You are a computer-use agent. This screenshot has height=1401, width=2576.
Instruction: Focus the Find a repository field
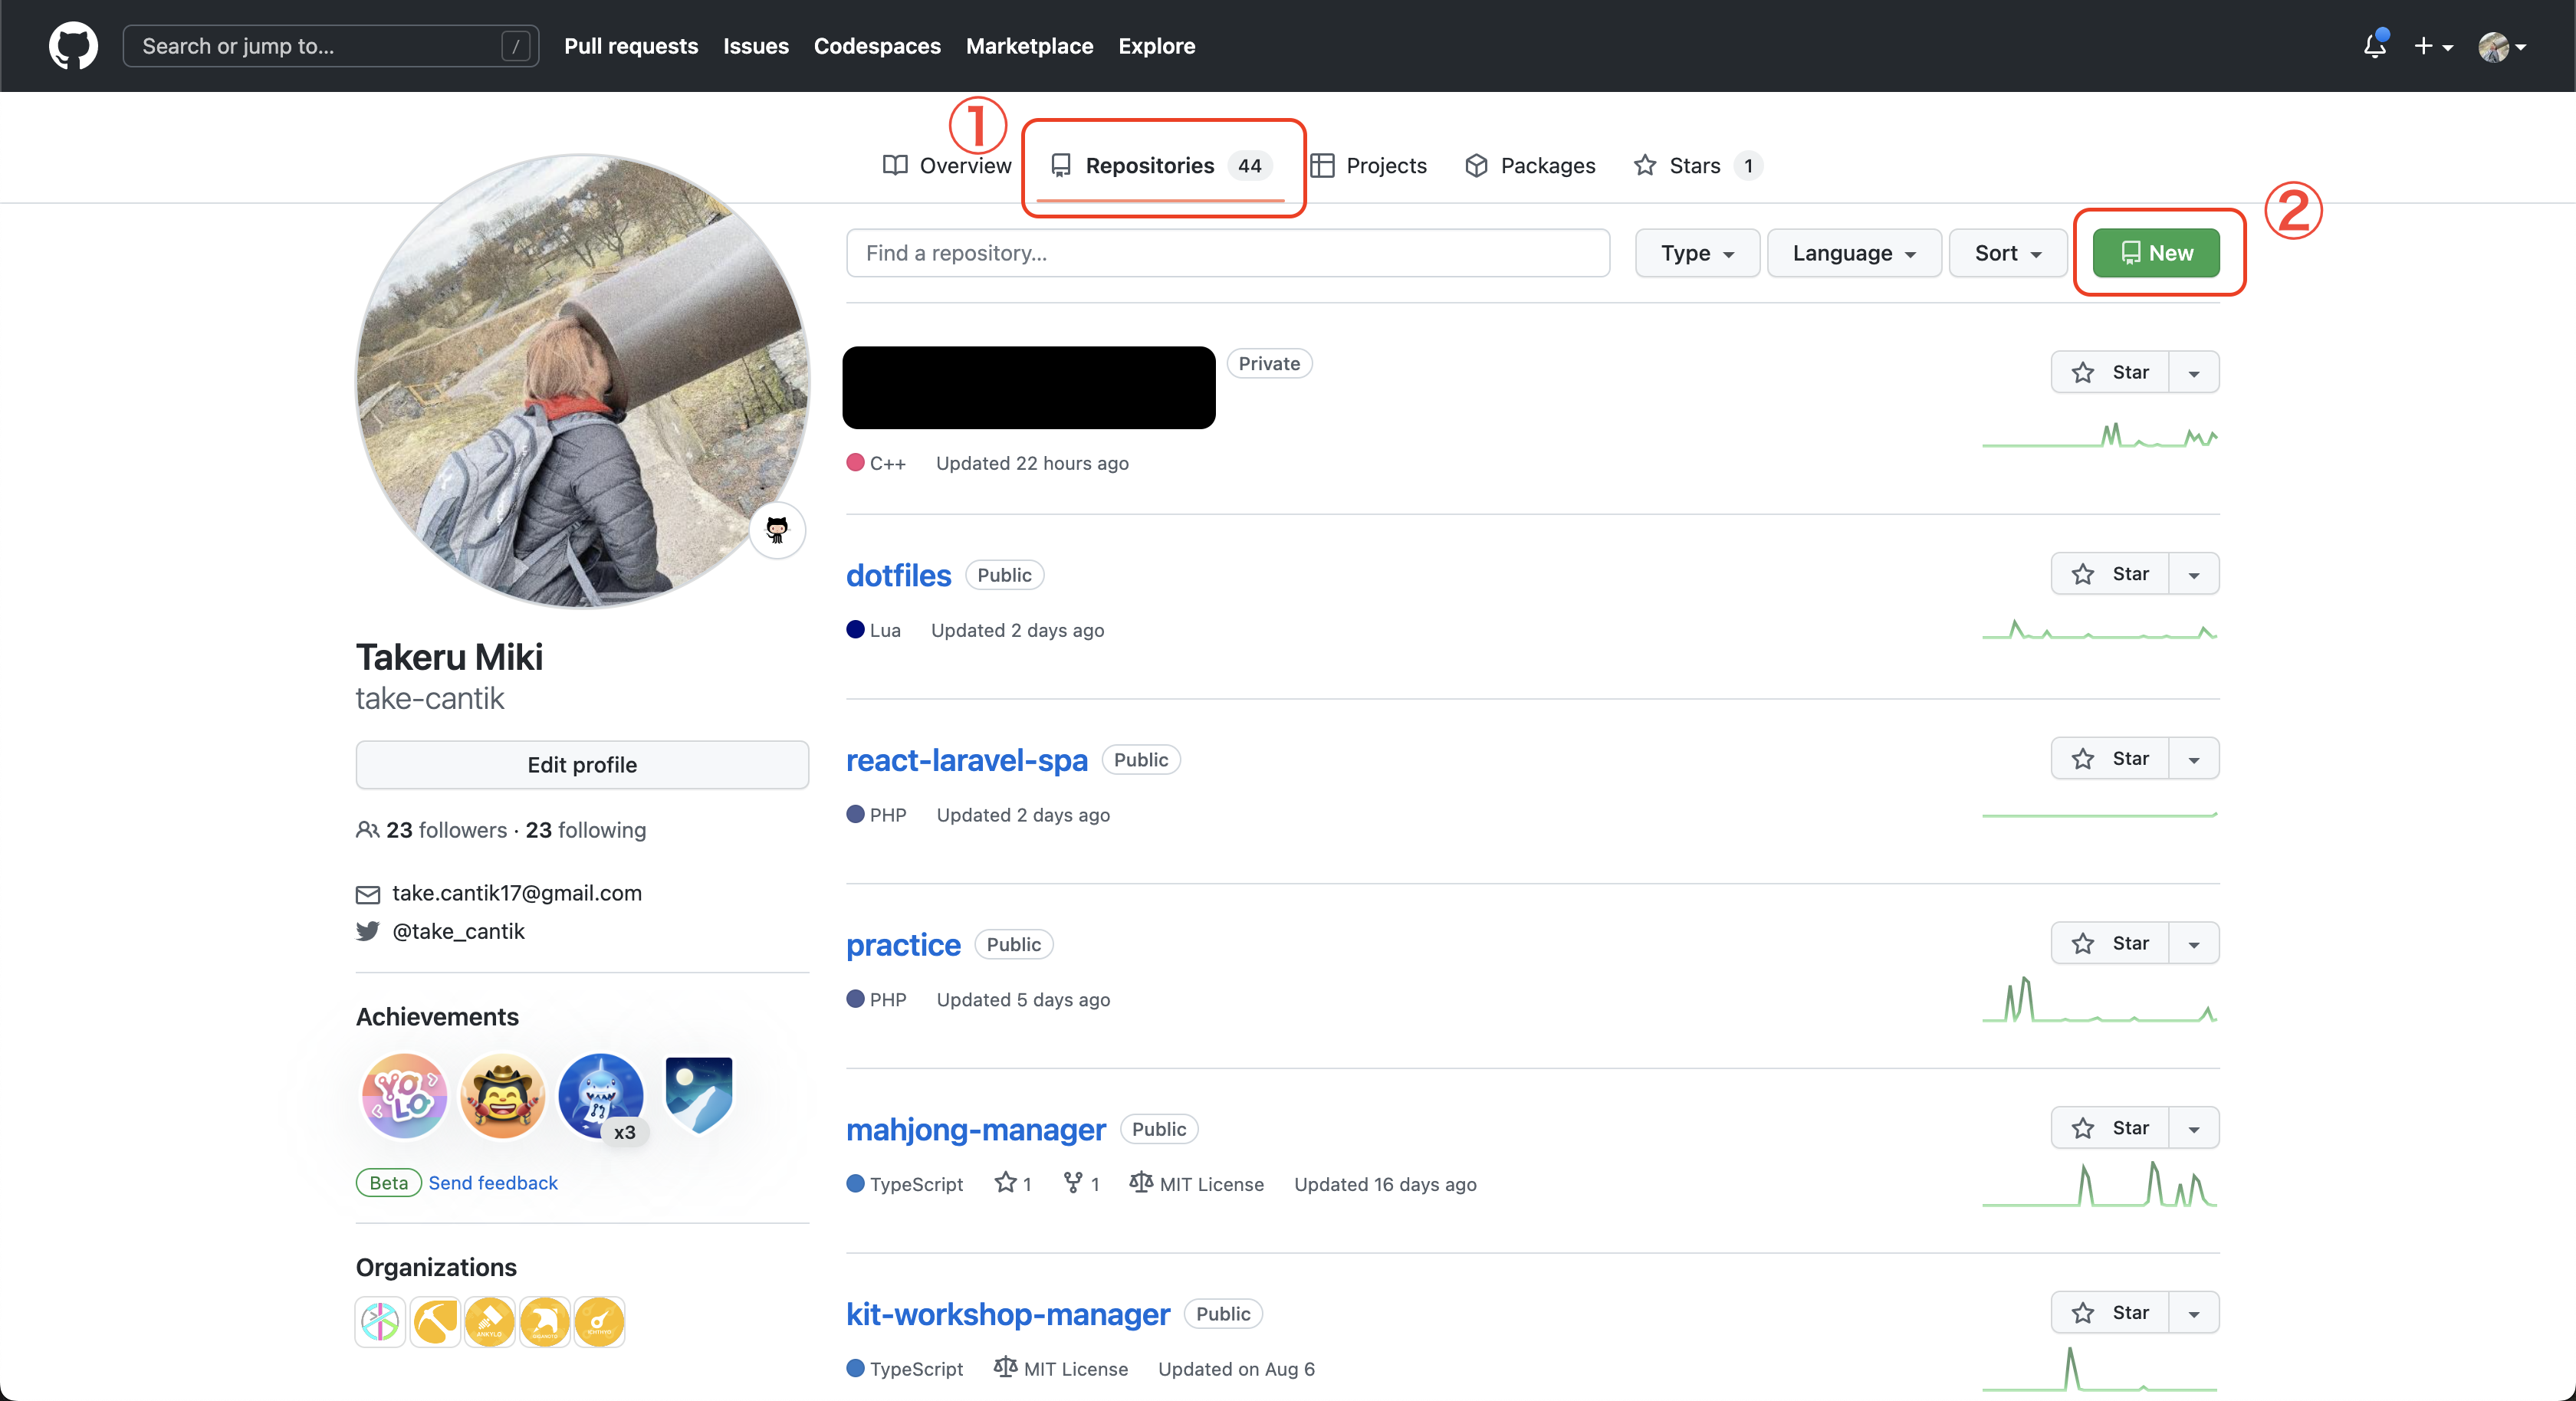(x=1227, y=253)
